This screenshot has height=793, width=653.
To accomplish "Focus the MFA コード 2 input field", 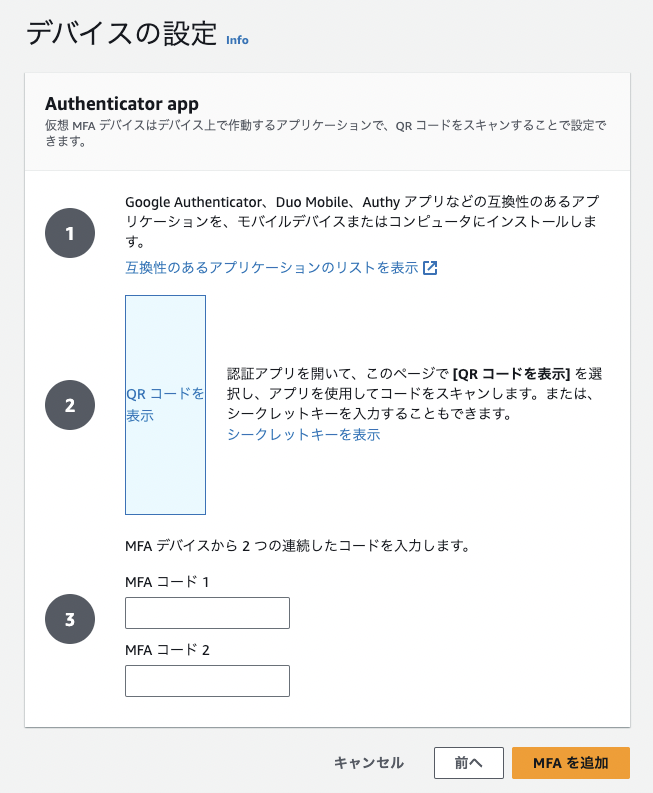I will click(x=207, y=681).
